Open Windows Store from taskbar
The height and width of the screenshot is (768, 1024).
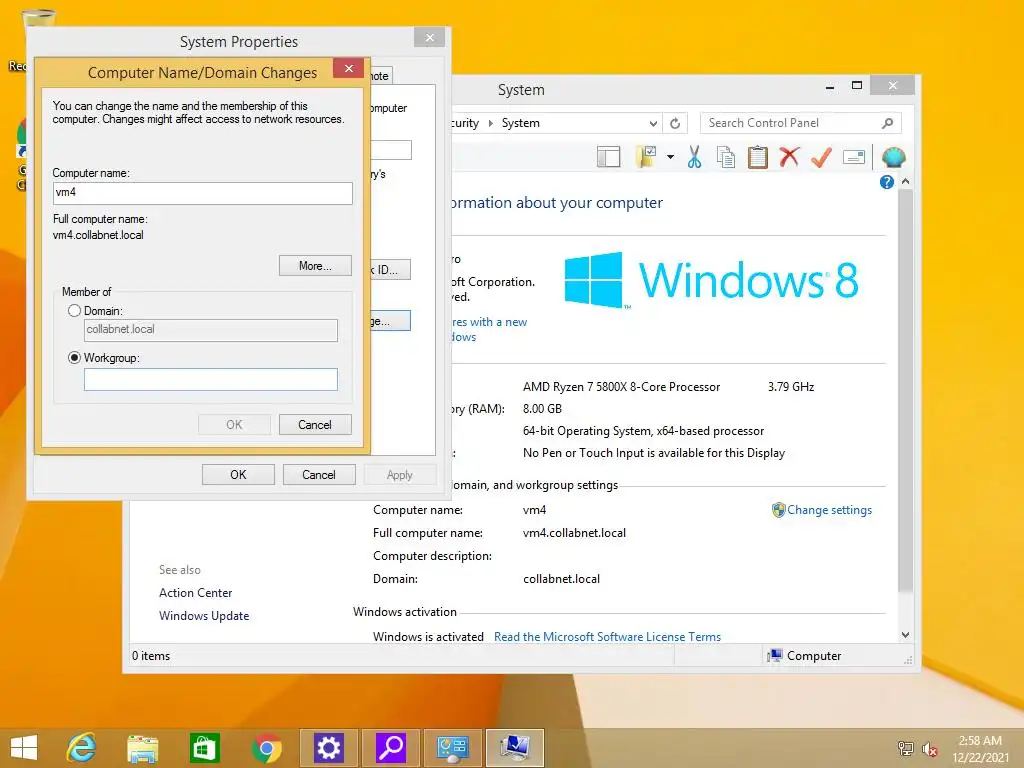[204, 748]
